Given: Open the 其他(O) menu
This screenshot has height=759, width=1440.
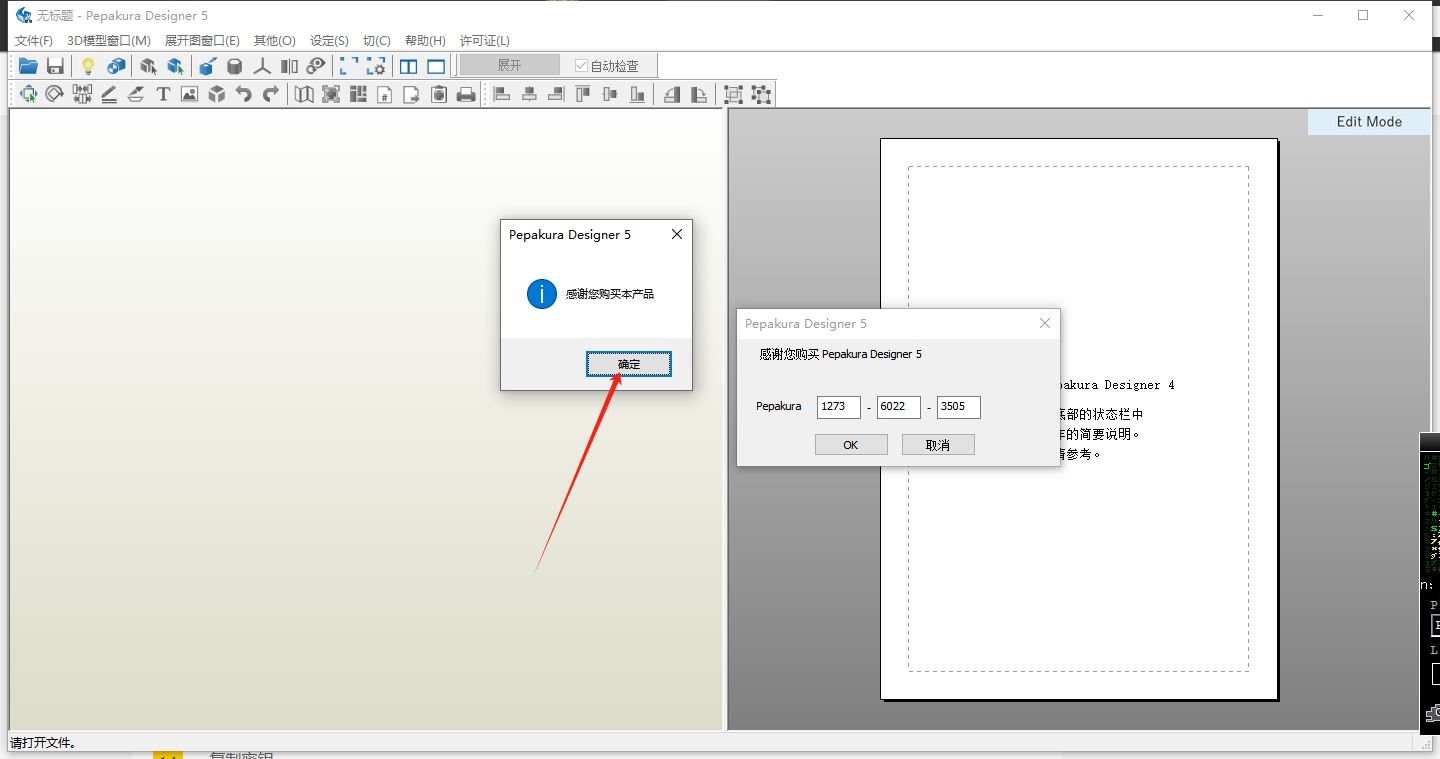Looking at the screenshot, I should tap(274, 41).
